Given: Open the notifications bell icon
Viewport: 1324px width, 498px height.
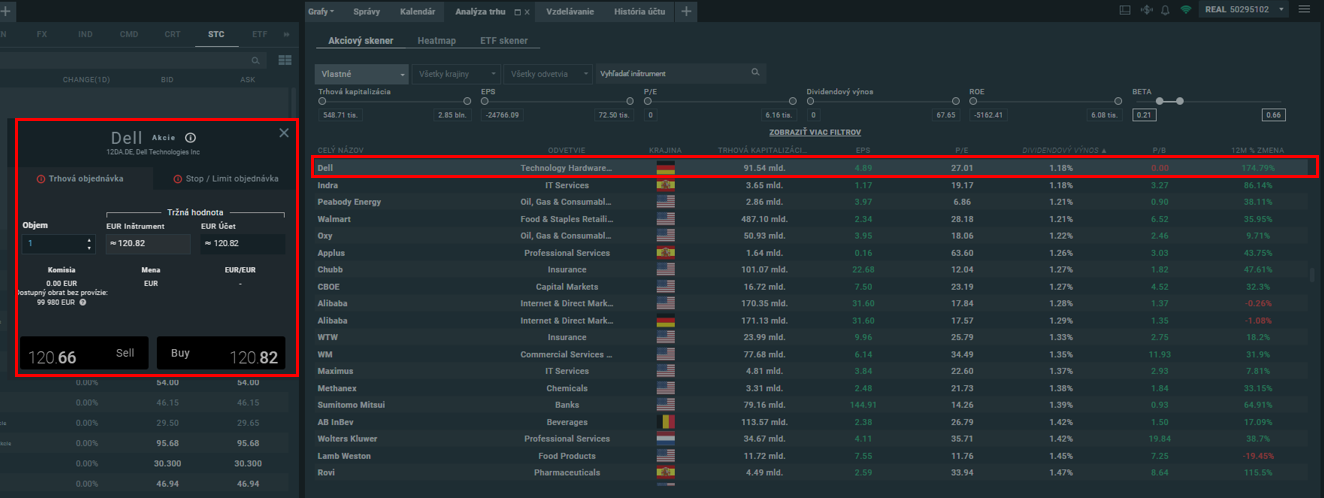Looking at the screenshot, I should [x=1165, y=10].
